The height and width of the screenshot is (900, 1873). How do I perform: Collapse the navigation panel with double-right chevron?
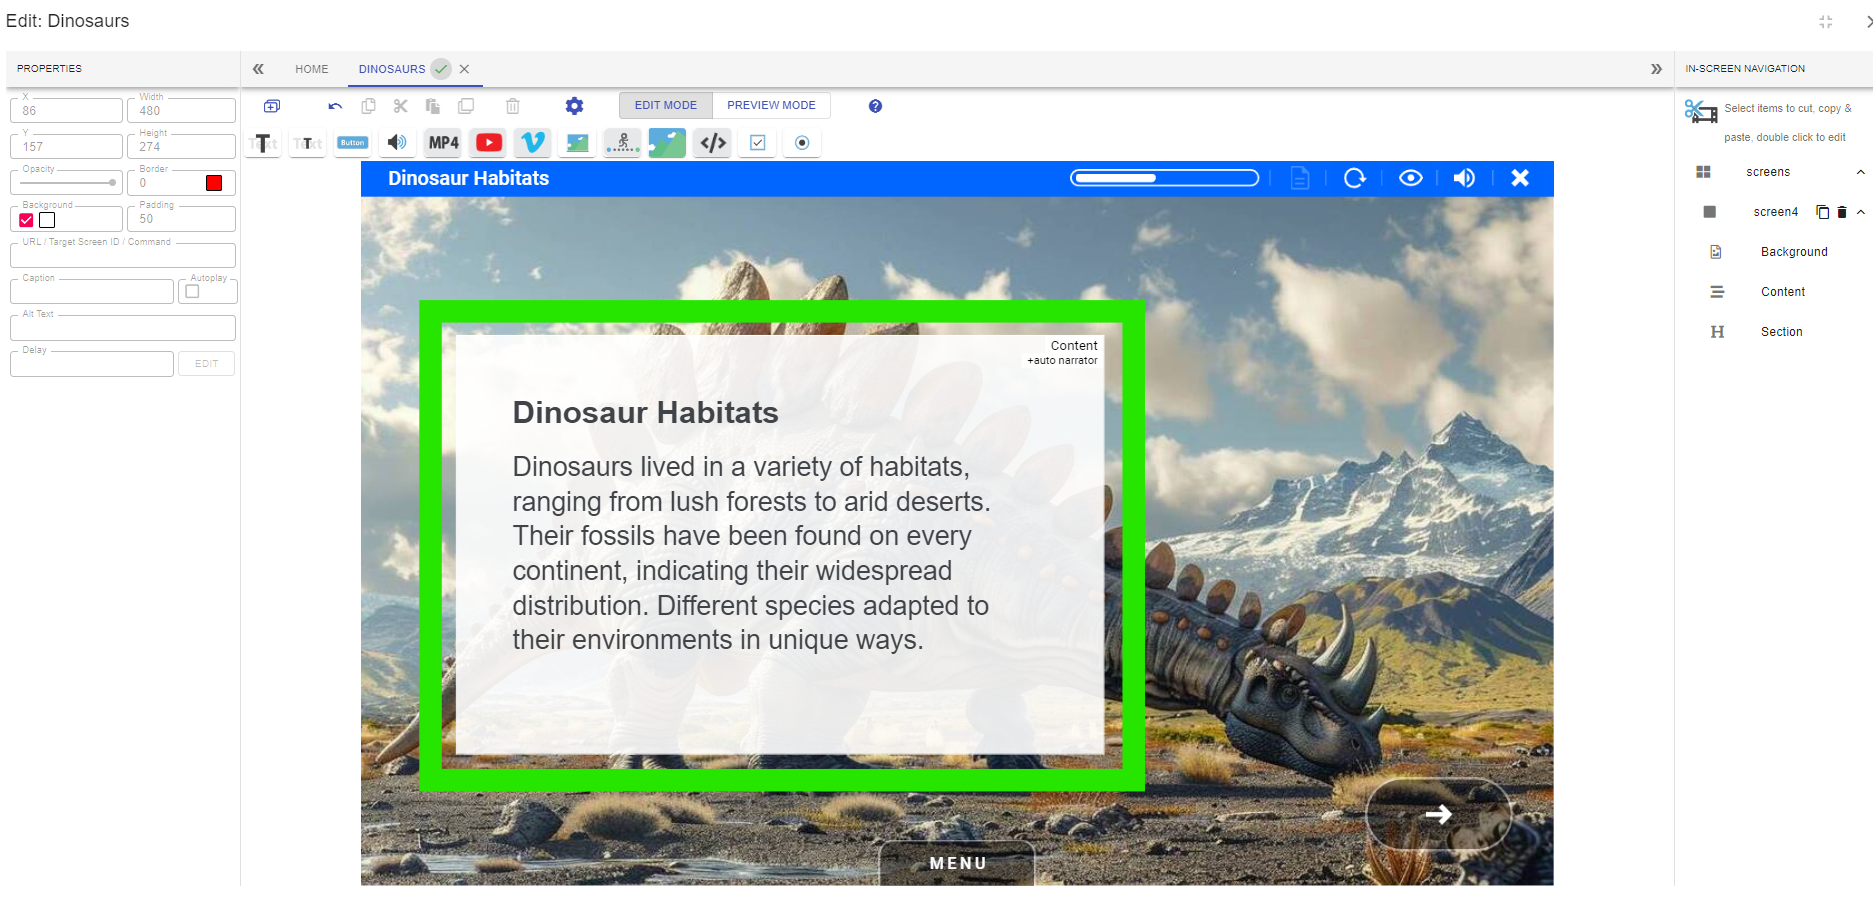(x=1656, y=69)
